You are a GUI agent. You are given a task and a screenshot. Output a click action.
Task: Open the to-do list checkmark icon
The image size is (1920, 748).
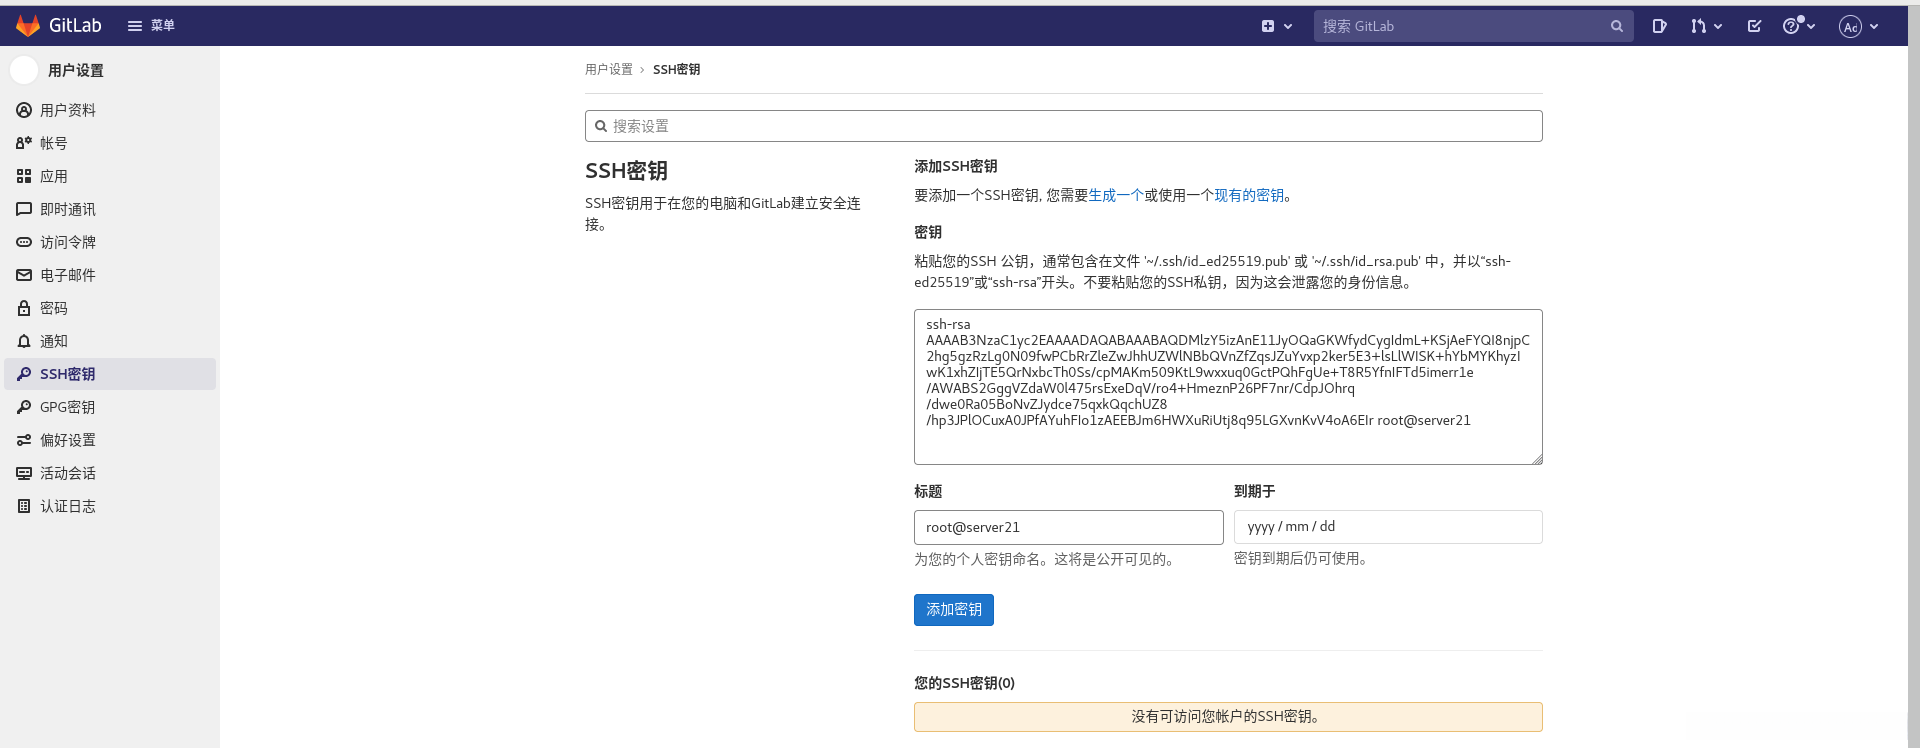[1754, 26]
